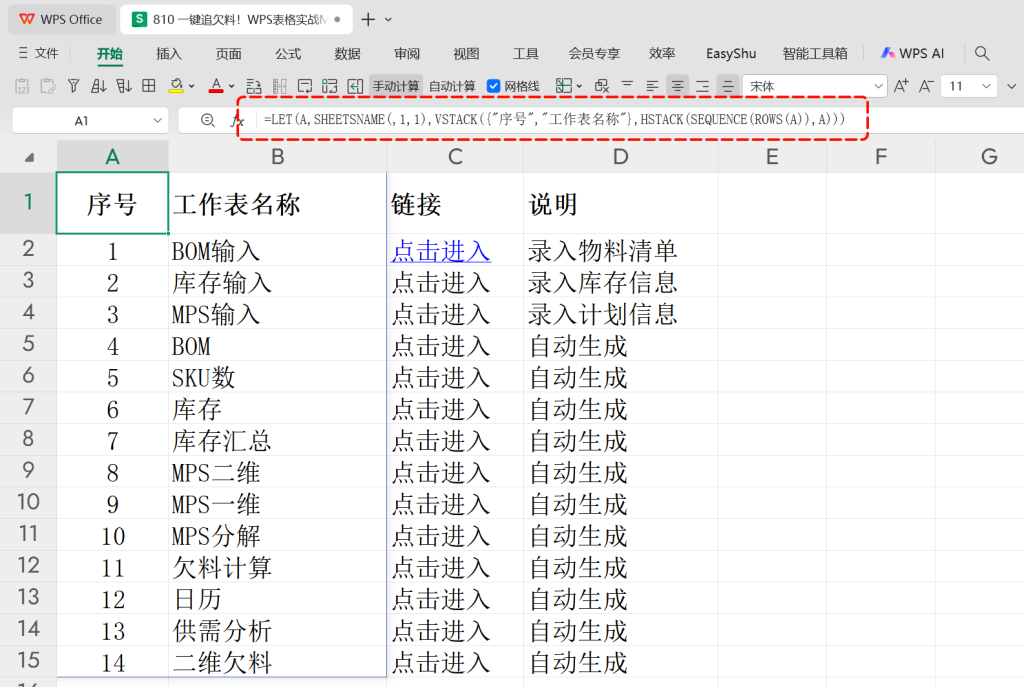Switch to the 开始 ribbon tab
This screenshot has width=1024, height=687.
click(110, 54)
